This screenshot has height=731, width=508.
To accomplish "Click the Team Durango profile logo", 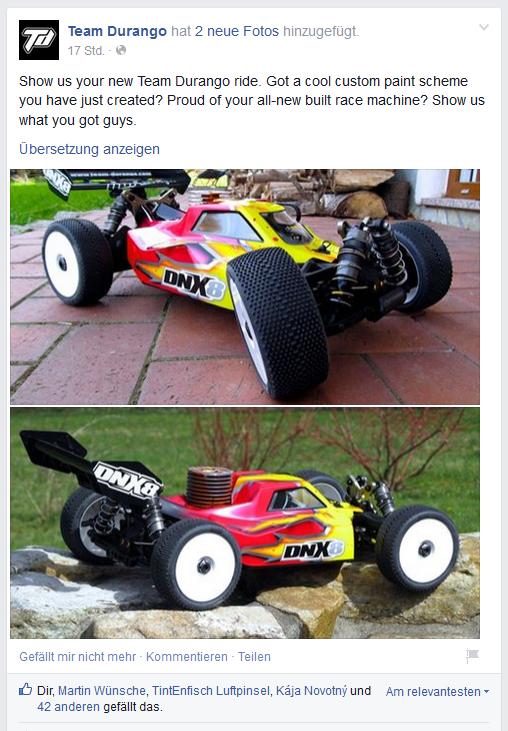I will point(39,40).
